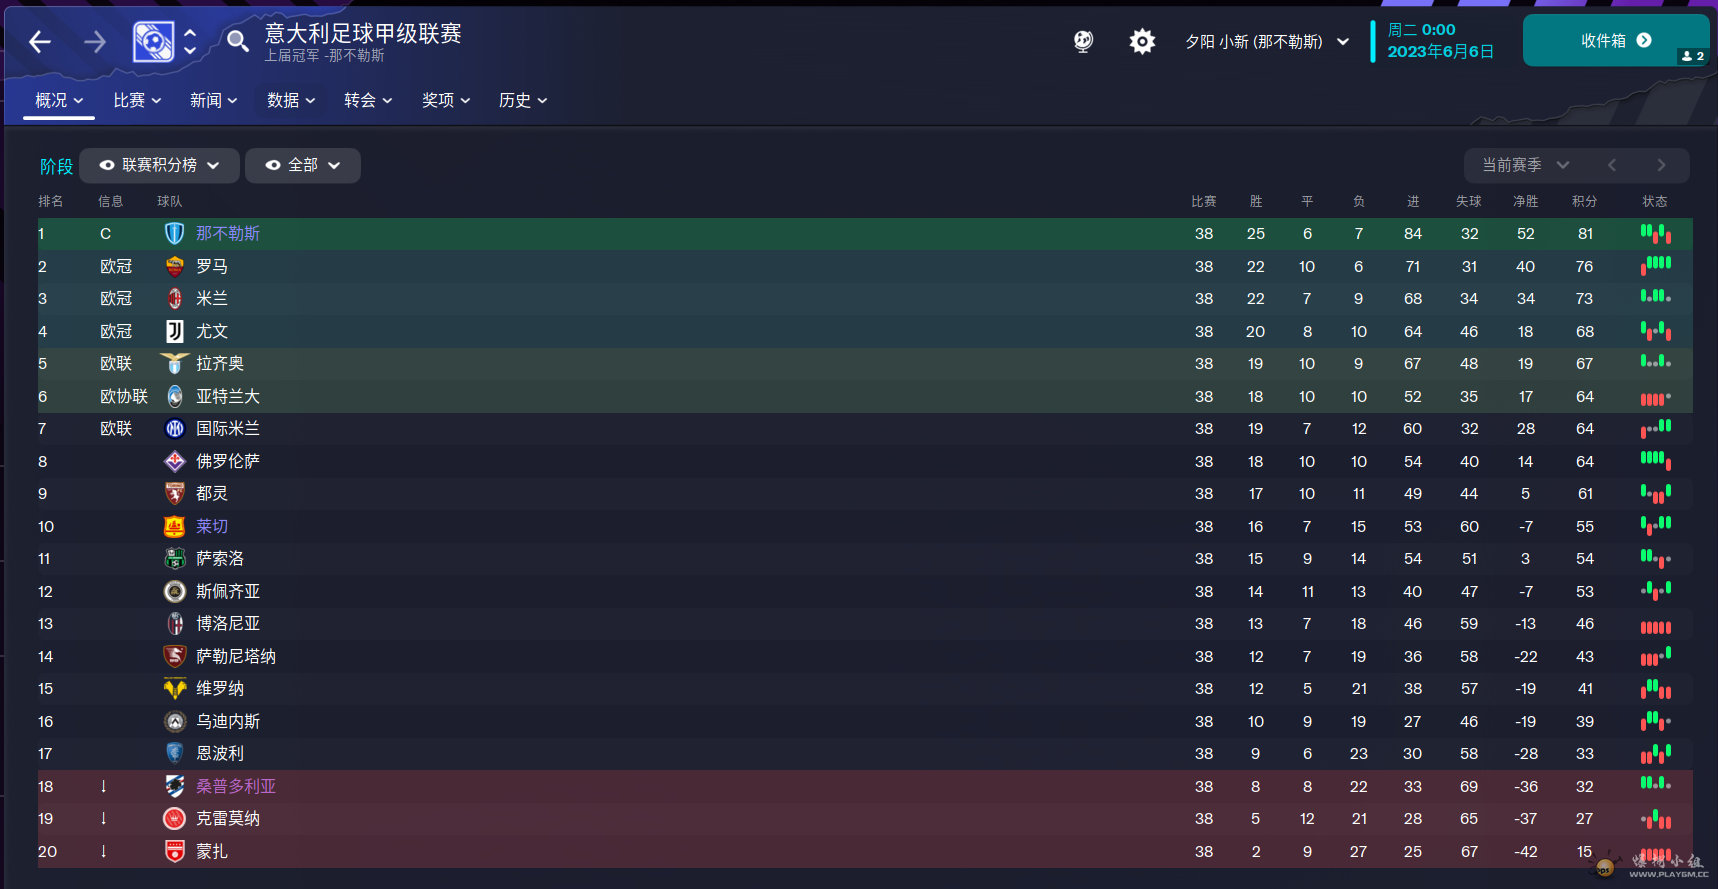Click the Inter Milan club crest
This screenshot has width=1718, height=889.
click(175, 428)
